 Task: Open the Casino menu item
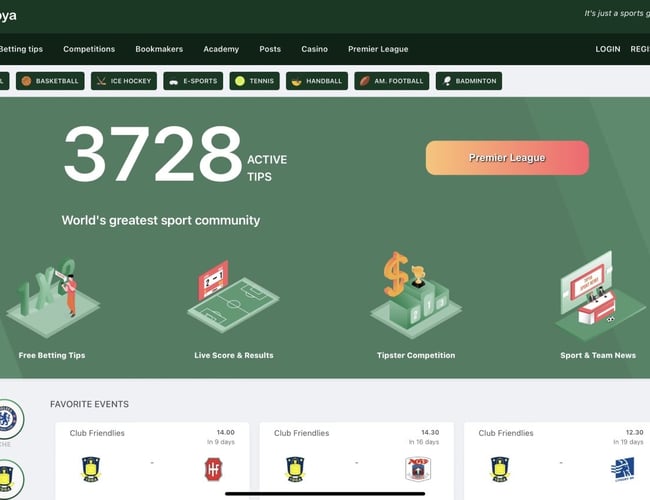[x=315, y=49]
